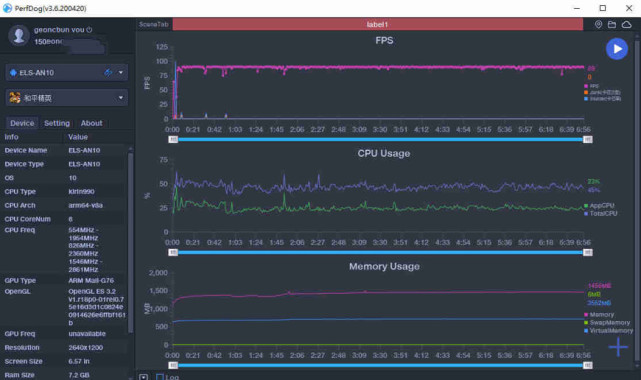Select the Device tab
641x380 pixels.
(22, 123)
